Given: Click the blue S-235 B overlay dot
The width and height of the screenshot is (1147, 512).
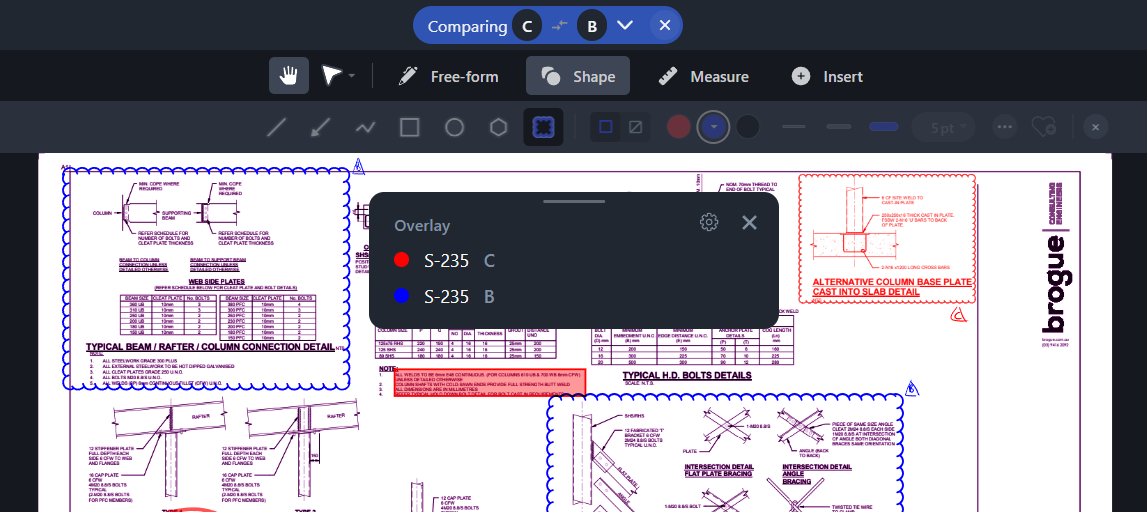Looking at the screenshot, I should (401, 296).
